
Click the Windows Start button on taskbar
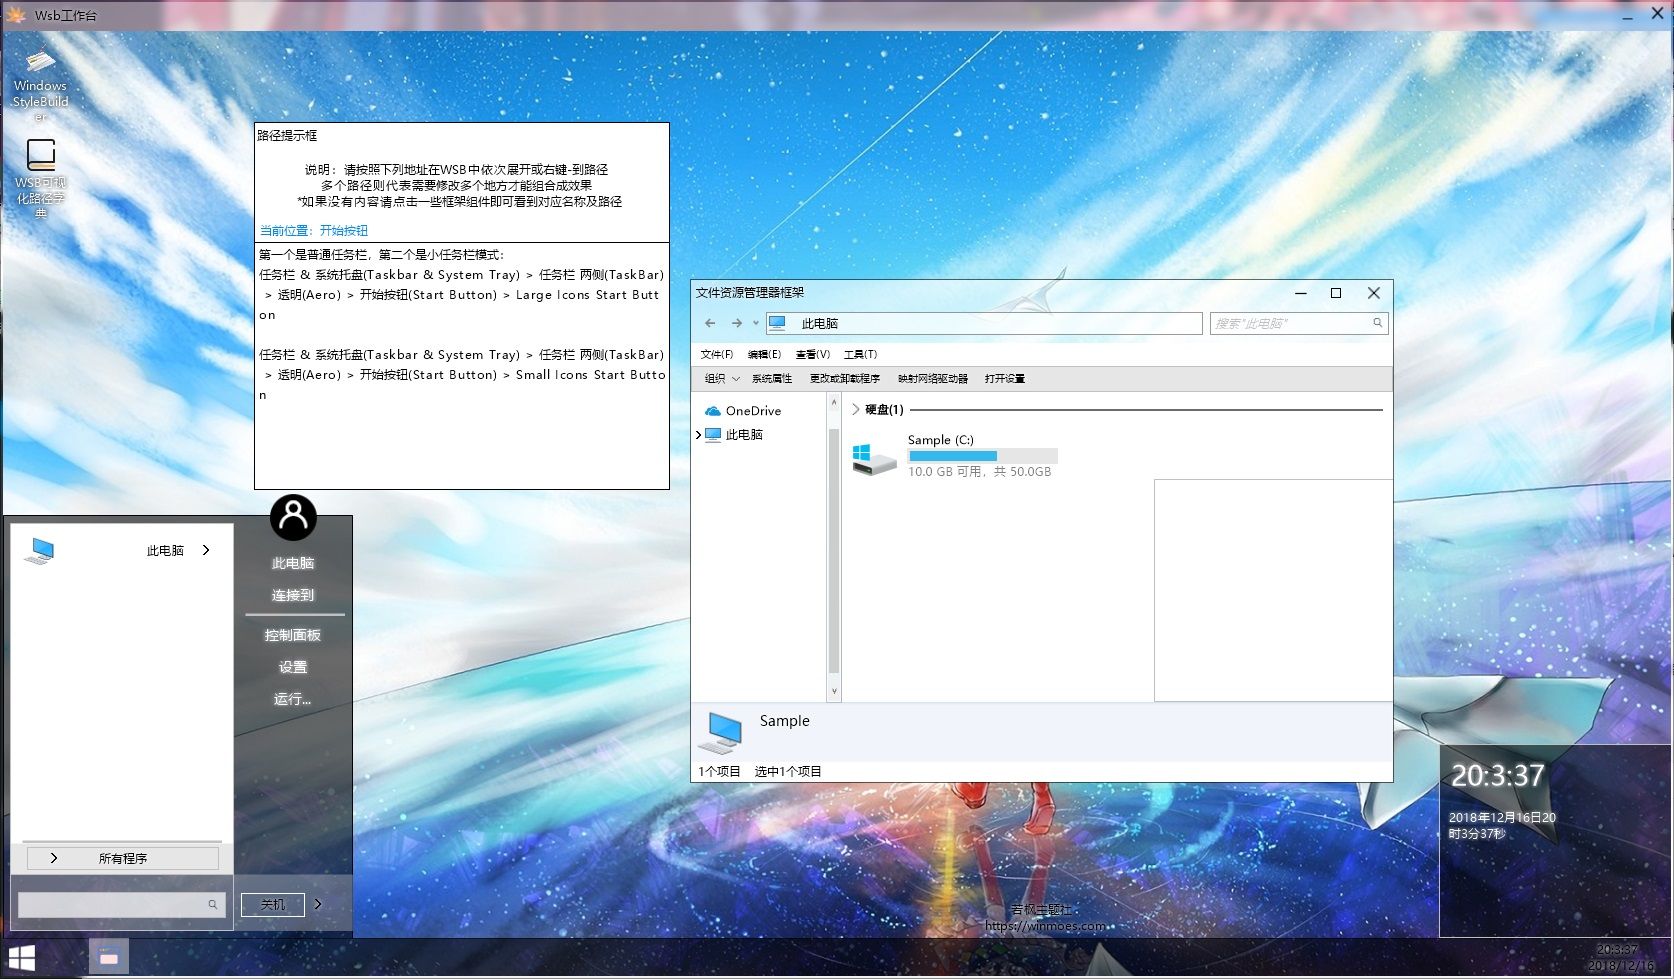pyautogui.click(x=21, y=958)
